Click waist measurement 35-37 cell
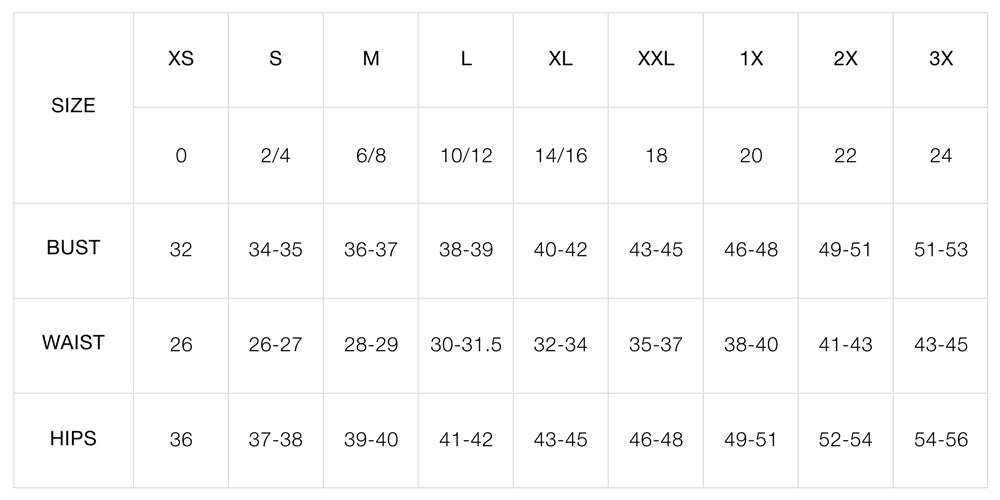1000x500 pixels. [656, 345]
